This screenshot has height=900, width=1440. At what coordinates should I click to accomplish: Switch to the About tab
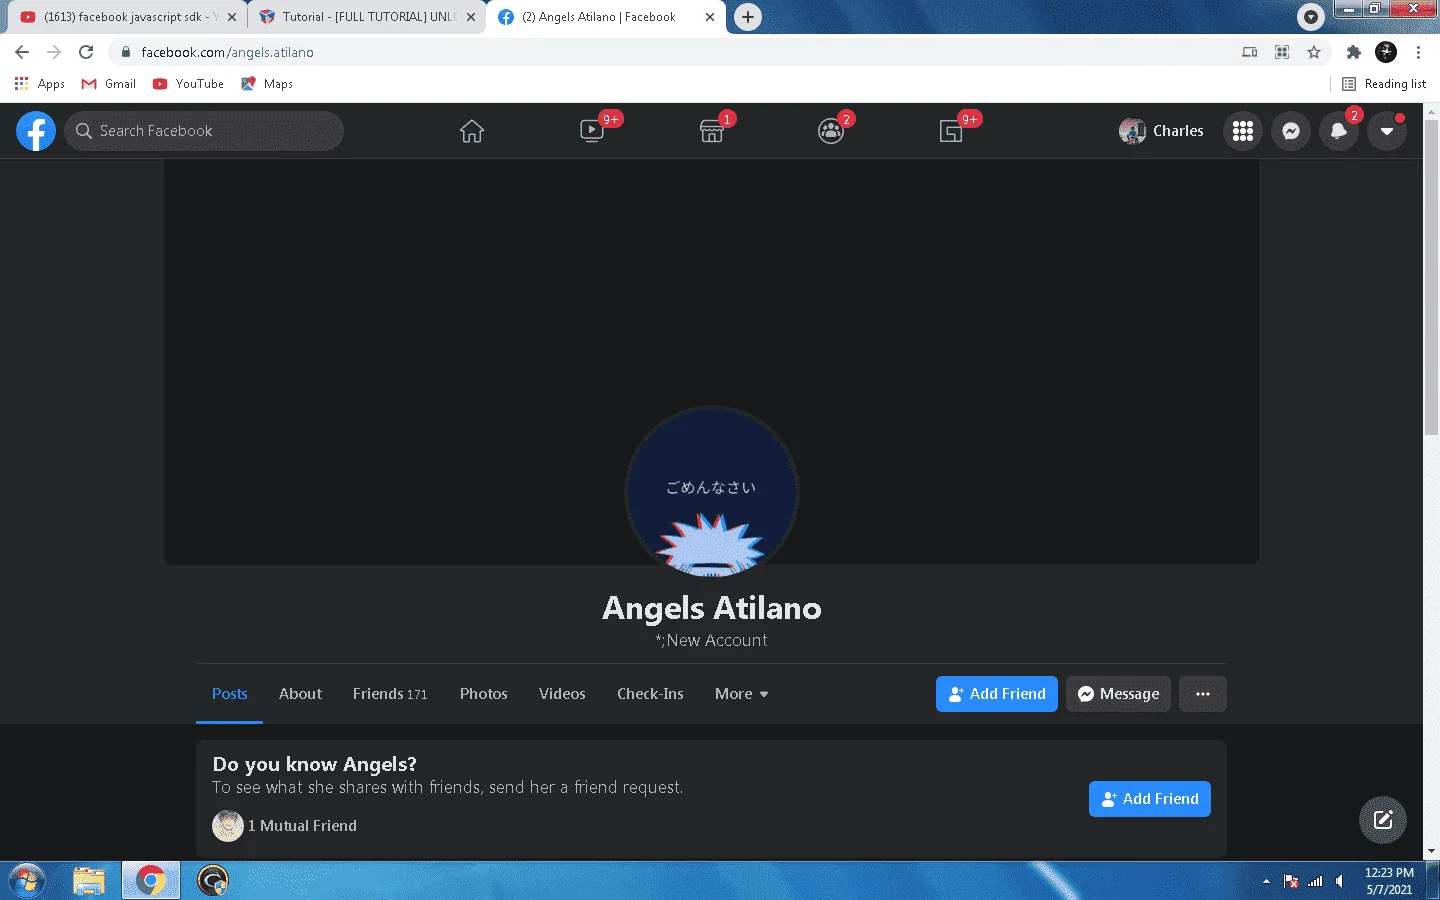pos(300,694)
